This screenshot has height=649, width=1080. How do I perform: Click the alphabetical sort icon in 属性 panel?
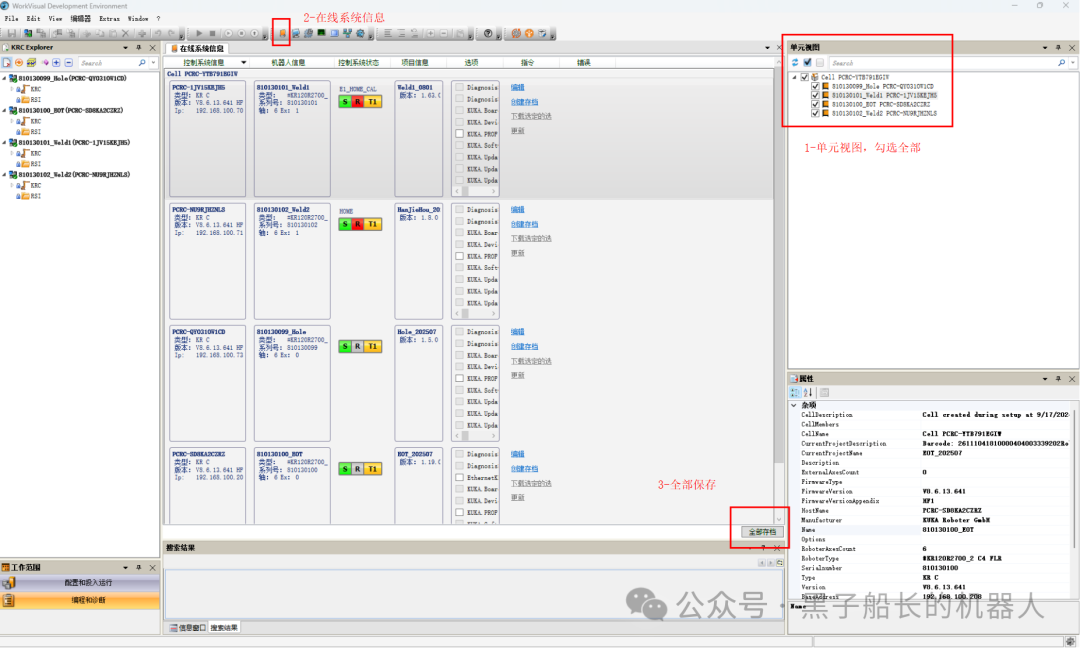point(809,392)
